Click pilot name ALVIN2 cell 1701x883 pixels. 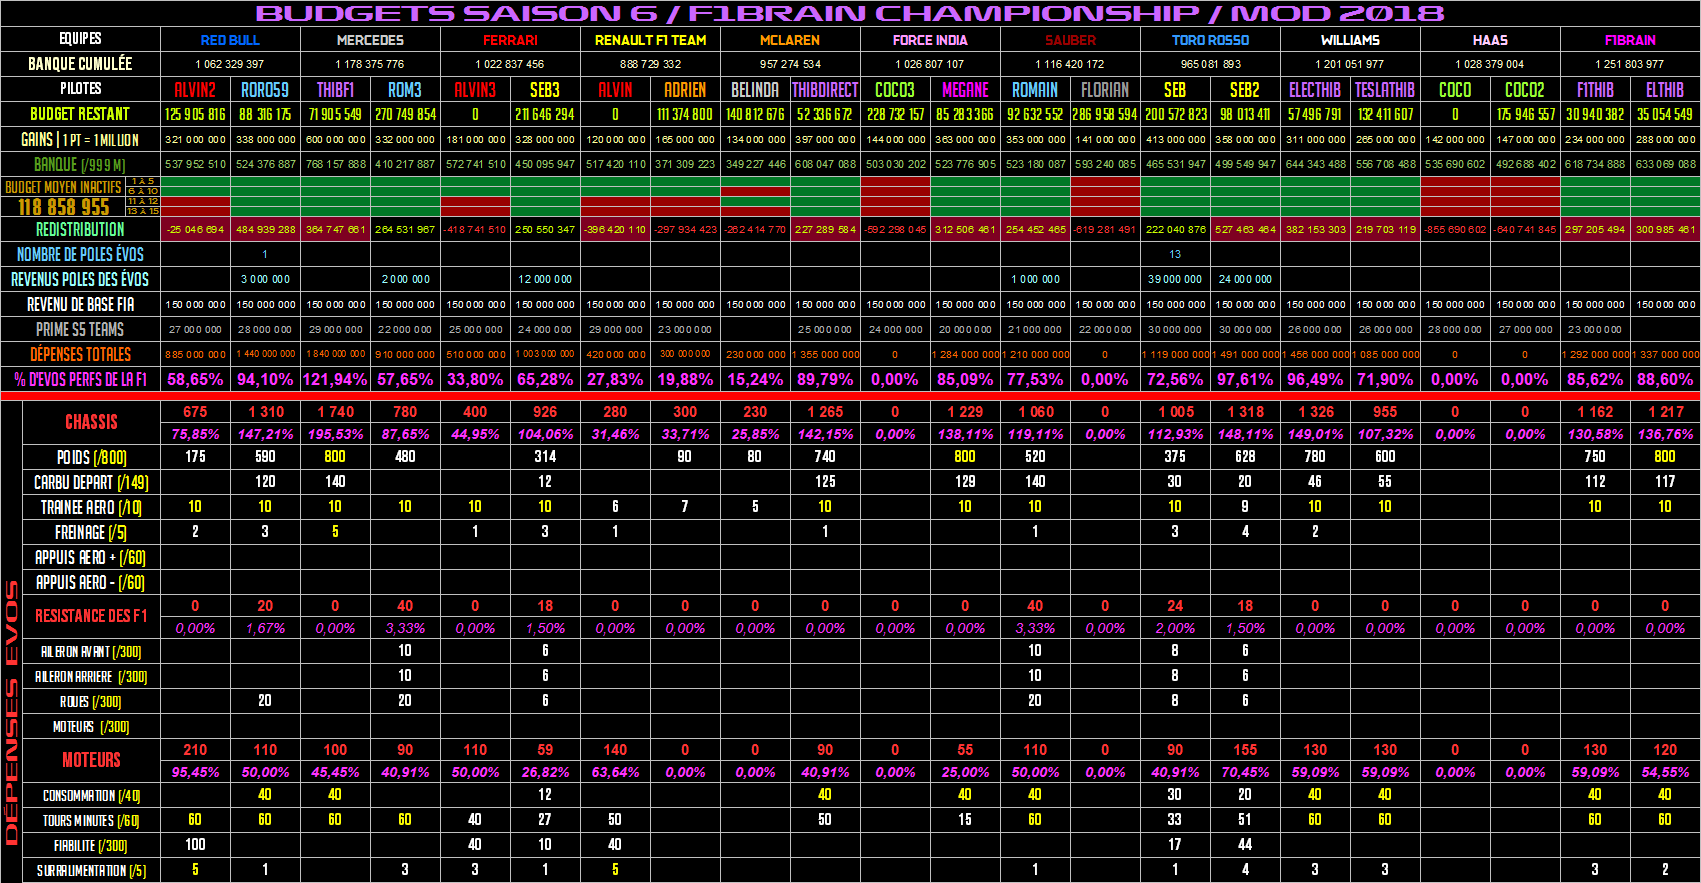point(195,90)
